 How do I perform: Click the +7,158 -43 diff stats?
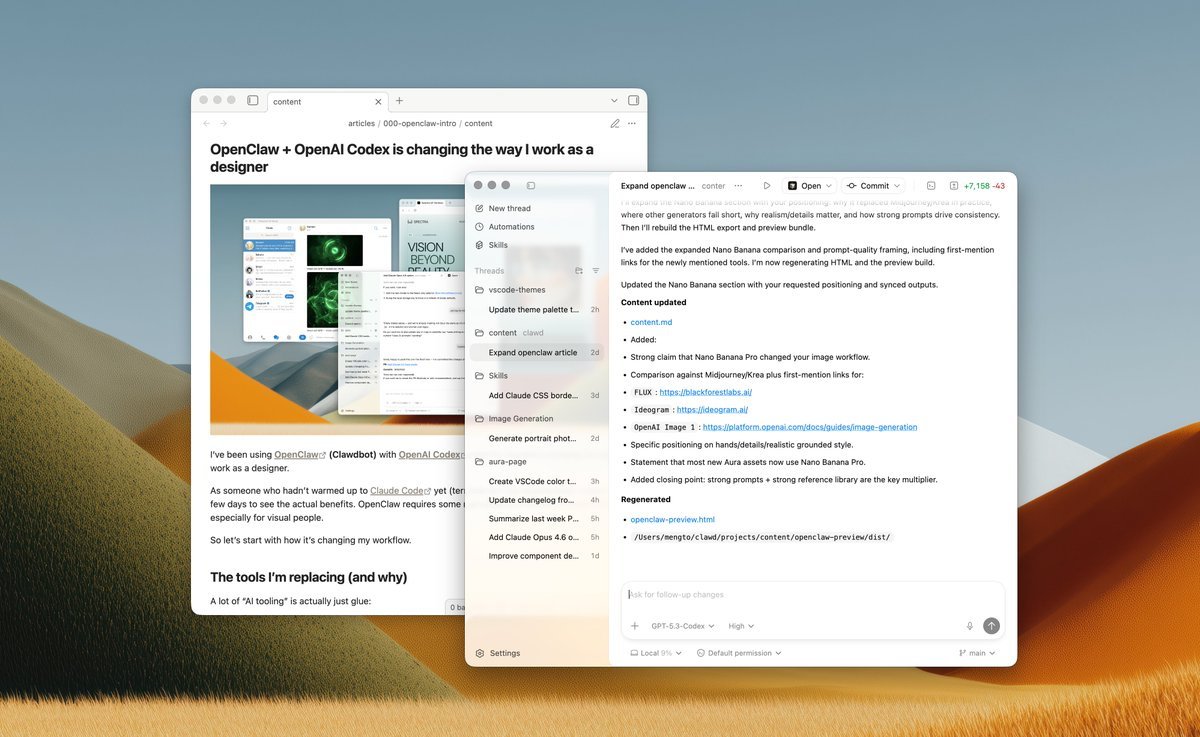984,186
